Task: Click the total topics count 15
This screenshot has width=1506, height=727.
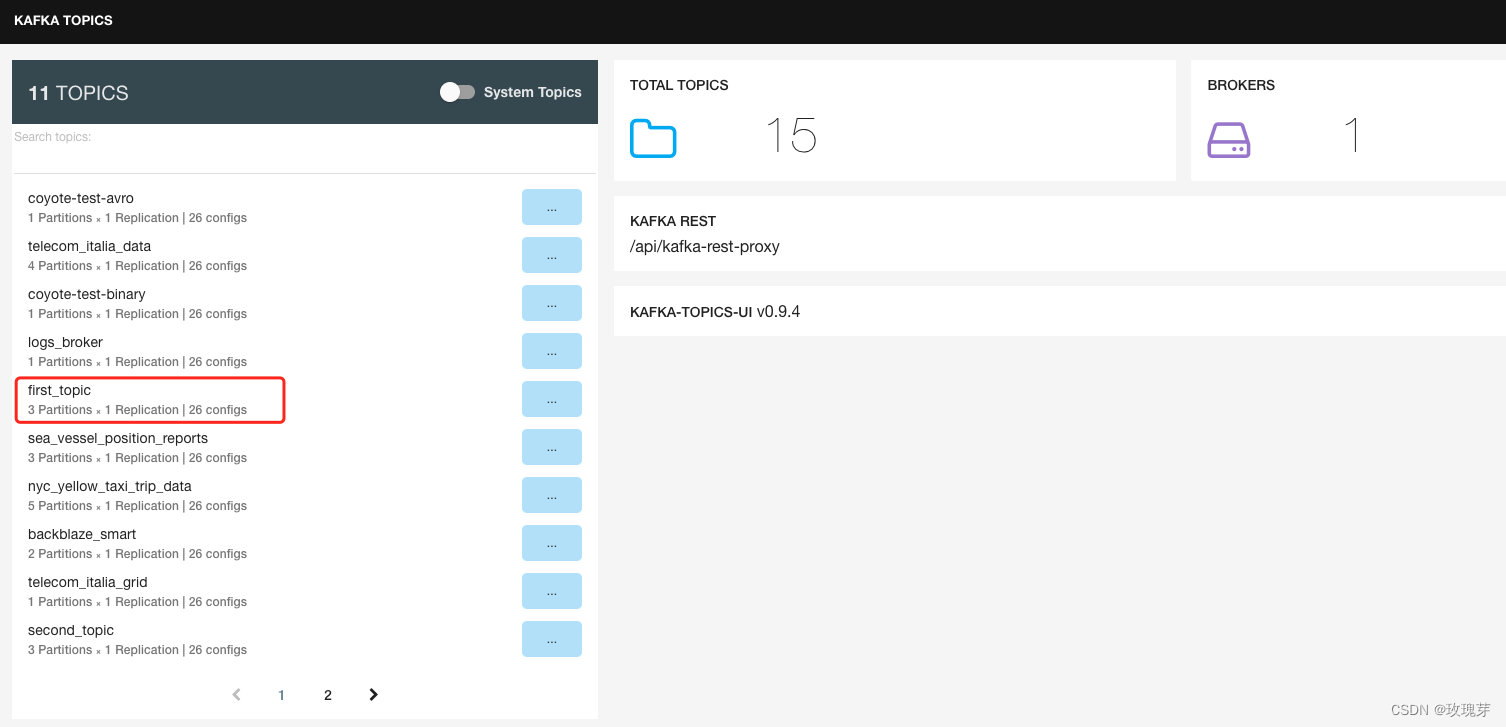Action: [x=791, y=135]
